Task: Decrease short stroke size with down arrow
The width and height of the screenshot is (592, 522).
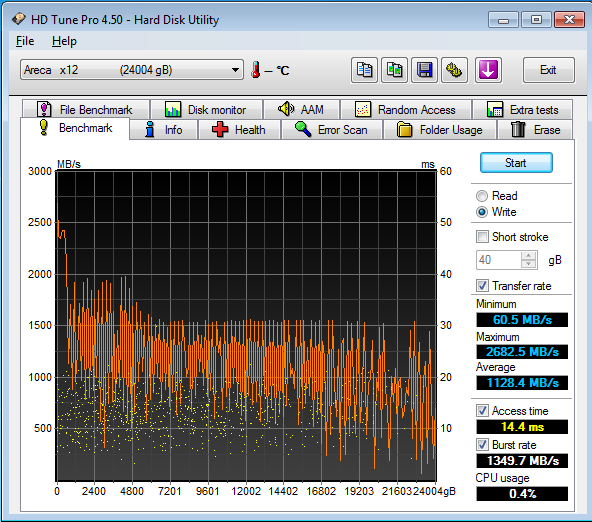Action: coord(529,264)
